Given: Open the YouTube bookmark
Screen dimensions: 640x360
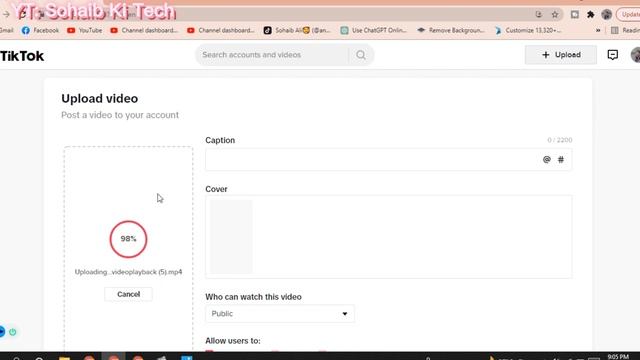Looking at the screenshot, I should coord(84,30).
